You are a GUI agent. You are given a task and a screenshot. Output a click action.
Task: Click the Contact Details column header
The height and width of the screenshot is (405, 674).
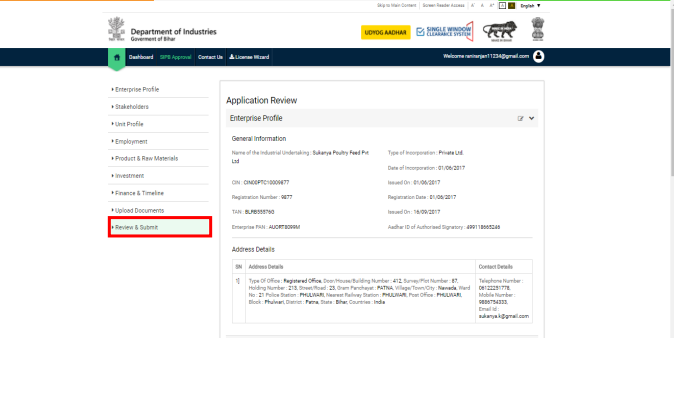coord(496,267)
